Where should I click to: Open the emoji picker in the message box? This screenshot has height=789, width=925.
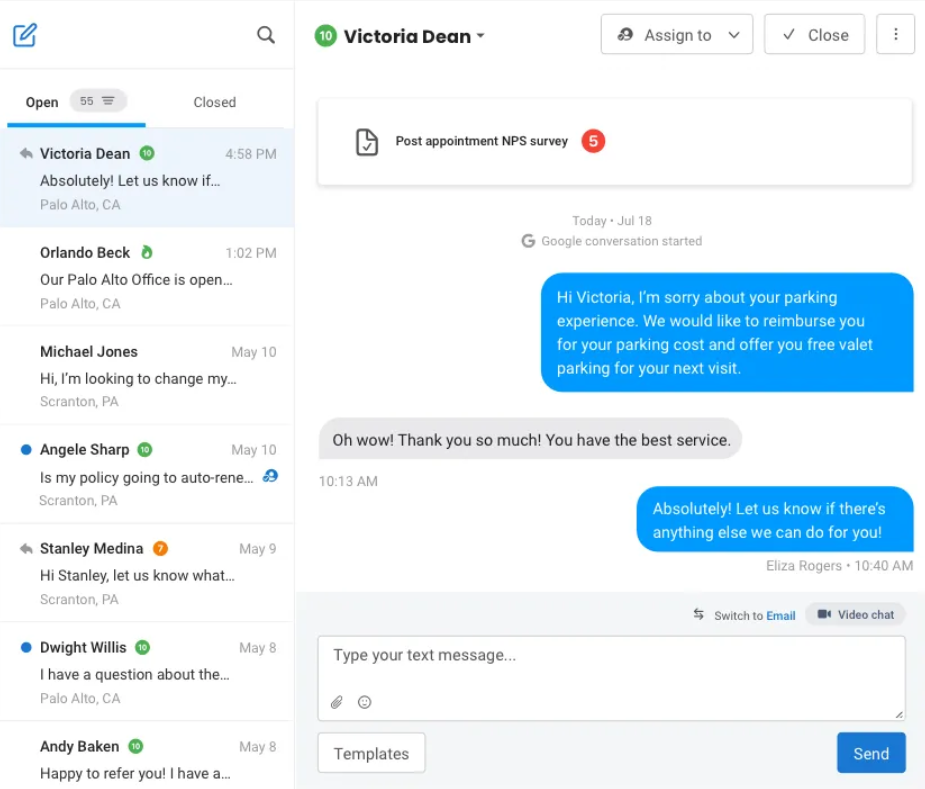[364, 702]
